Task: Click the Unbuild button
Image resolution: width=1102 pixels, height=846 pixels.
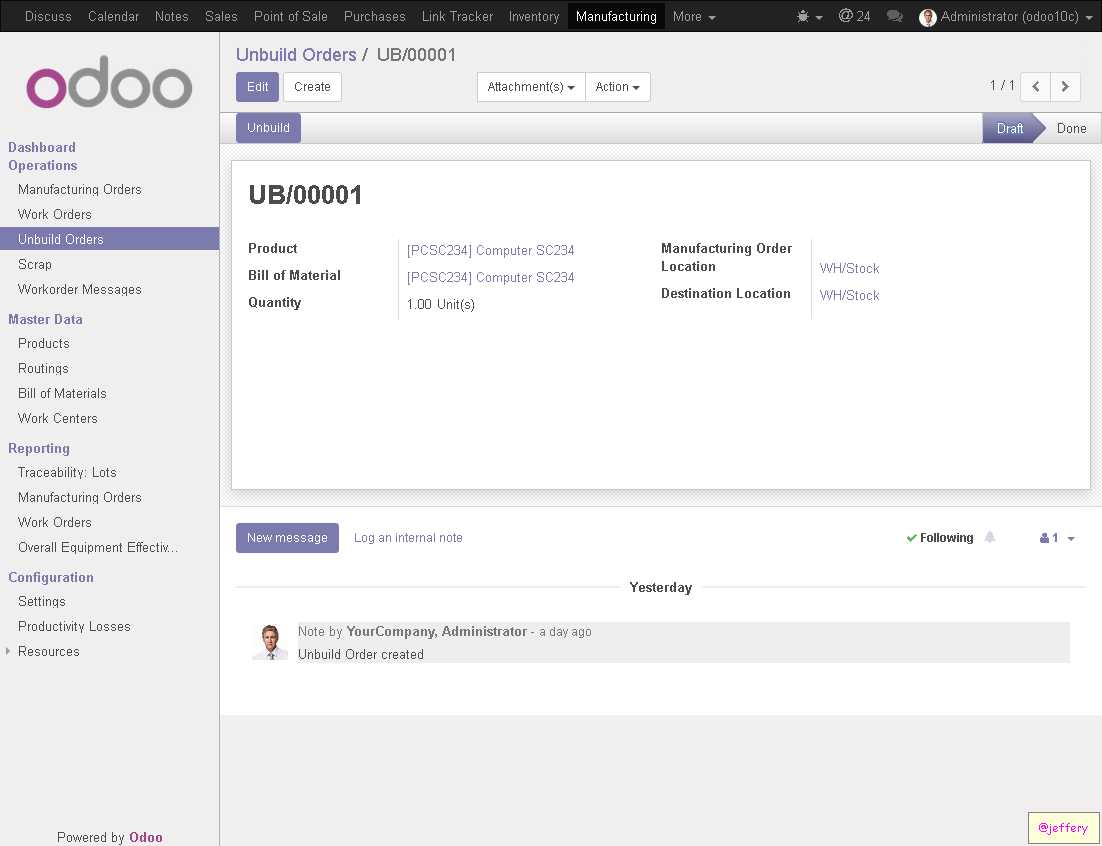Action: [x=268, y=128]
